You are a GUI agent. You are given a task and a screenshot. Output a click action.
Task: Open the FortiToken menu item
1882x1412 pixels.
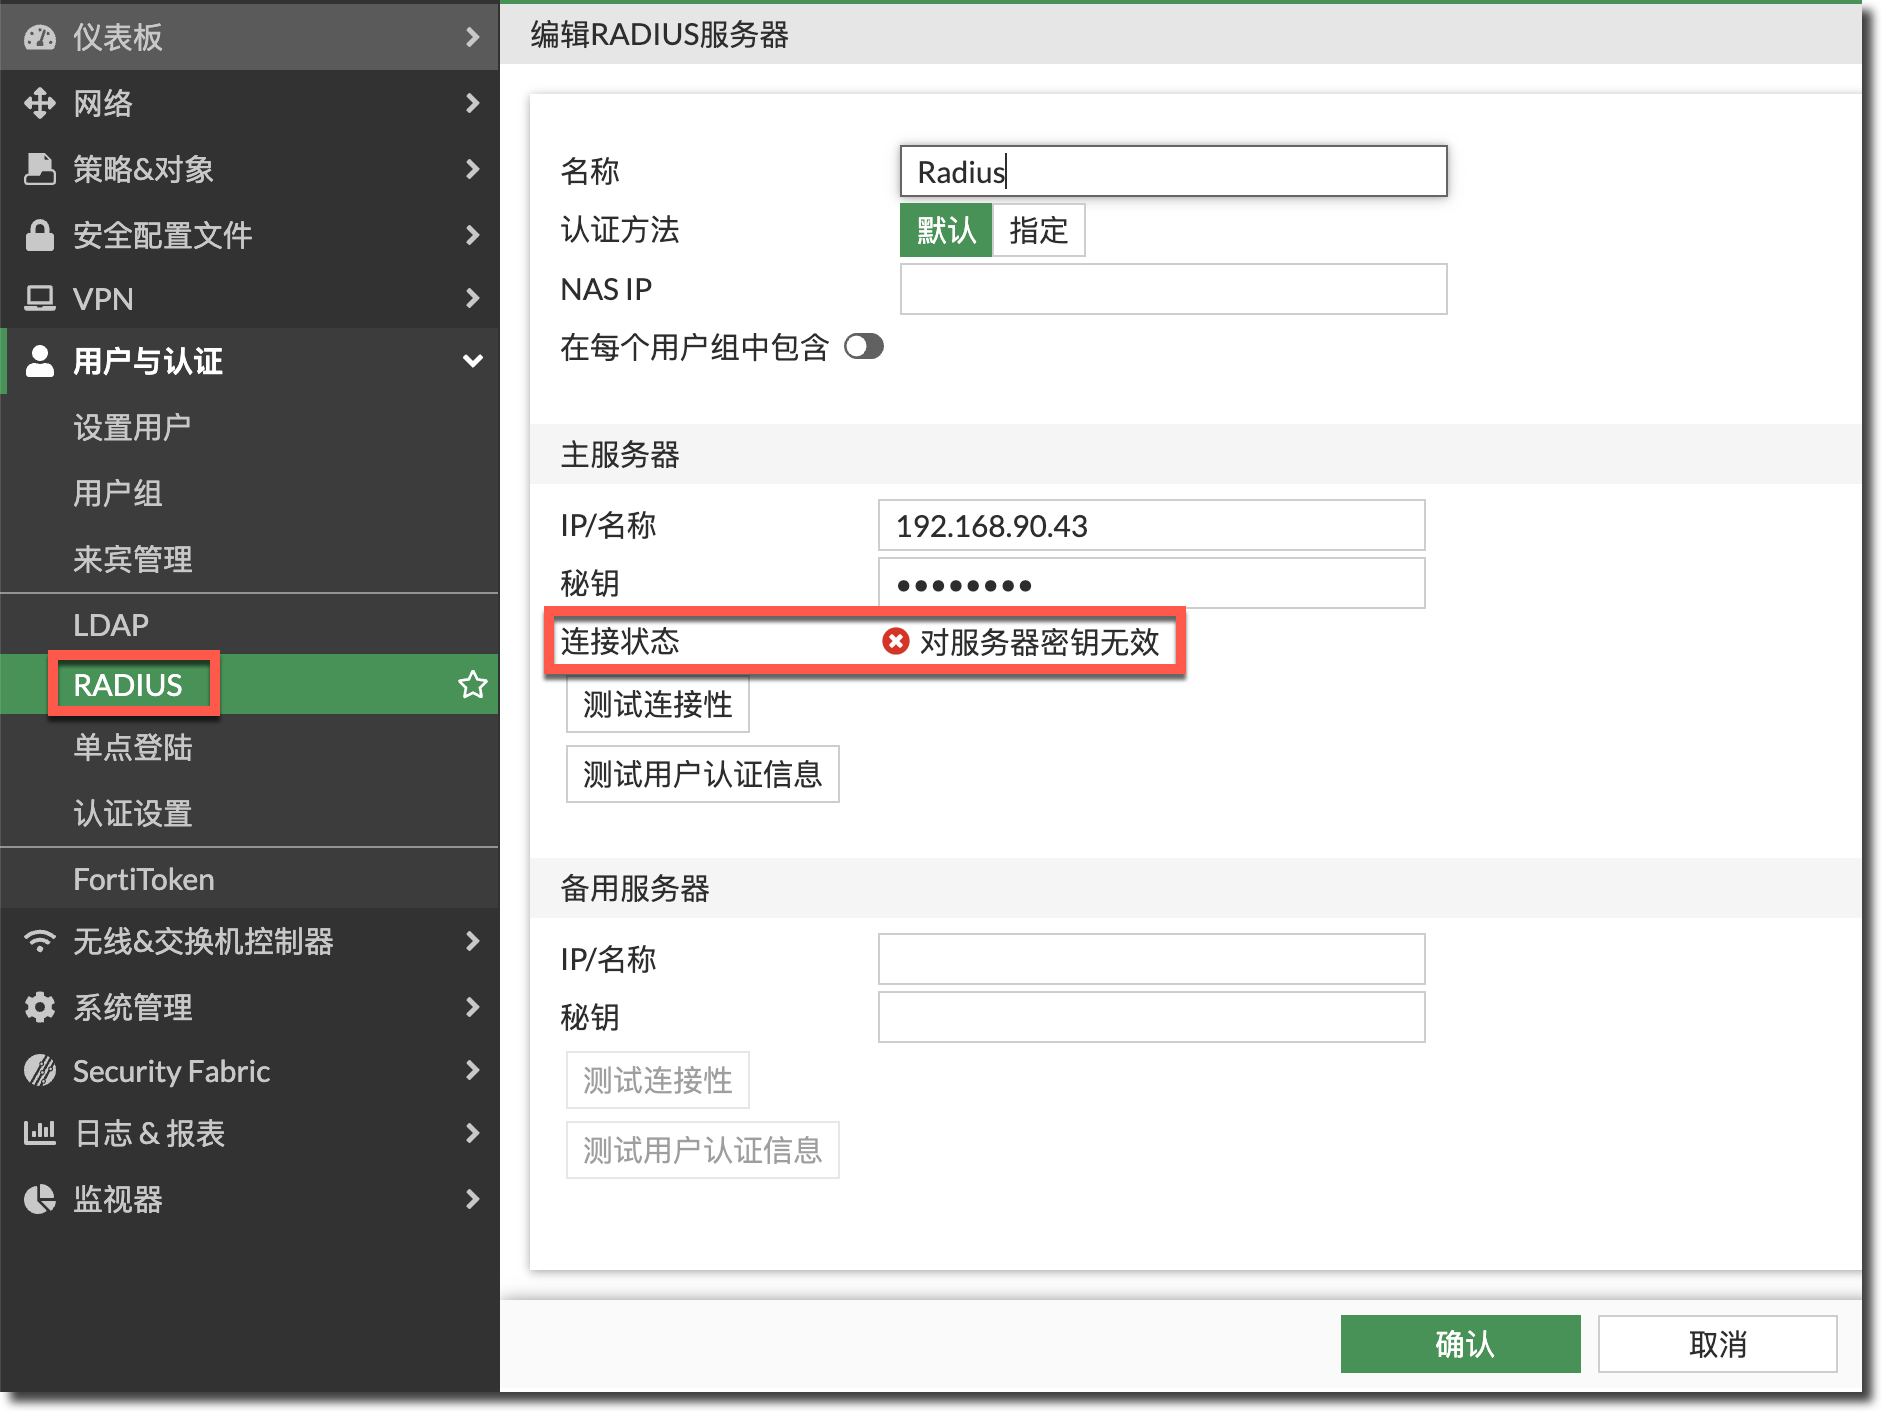pyautogui.click(x=144, y=879)
